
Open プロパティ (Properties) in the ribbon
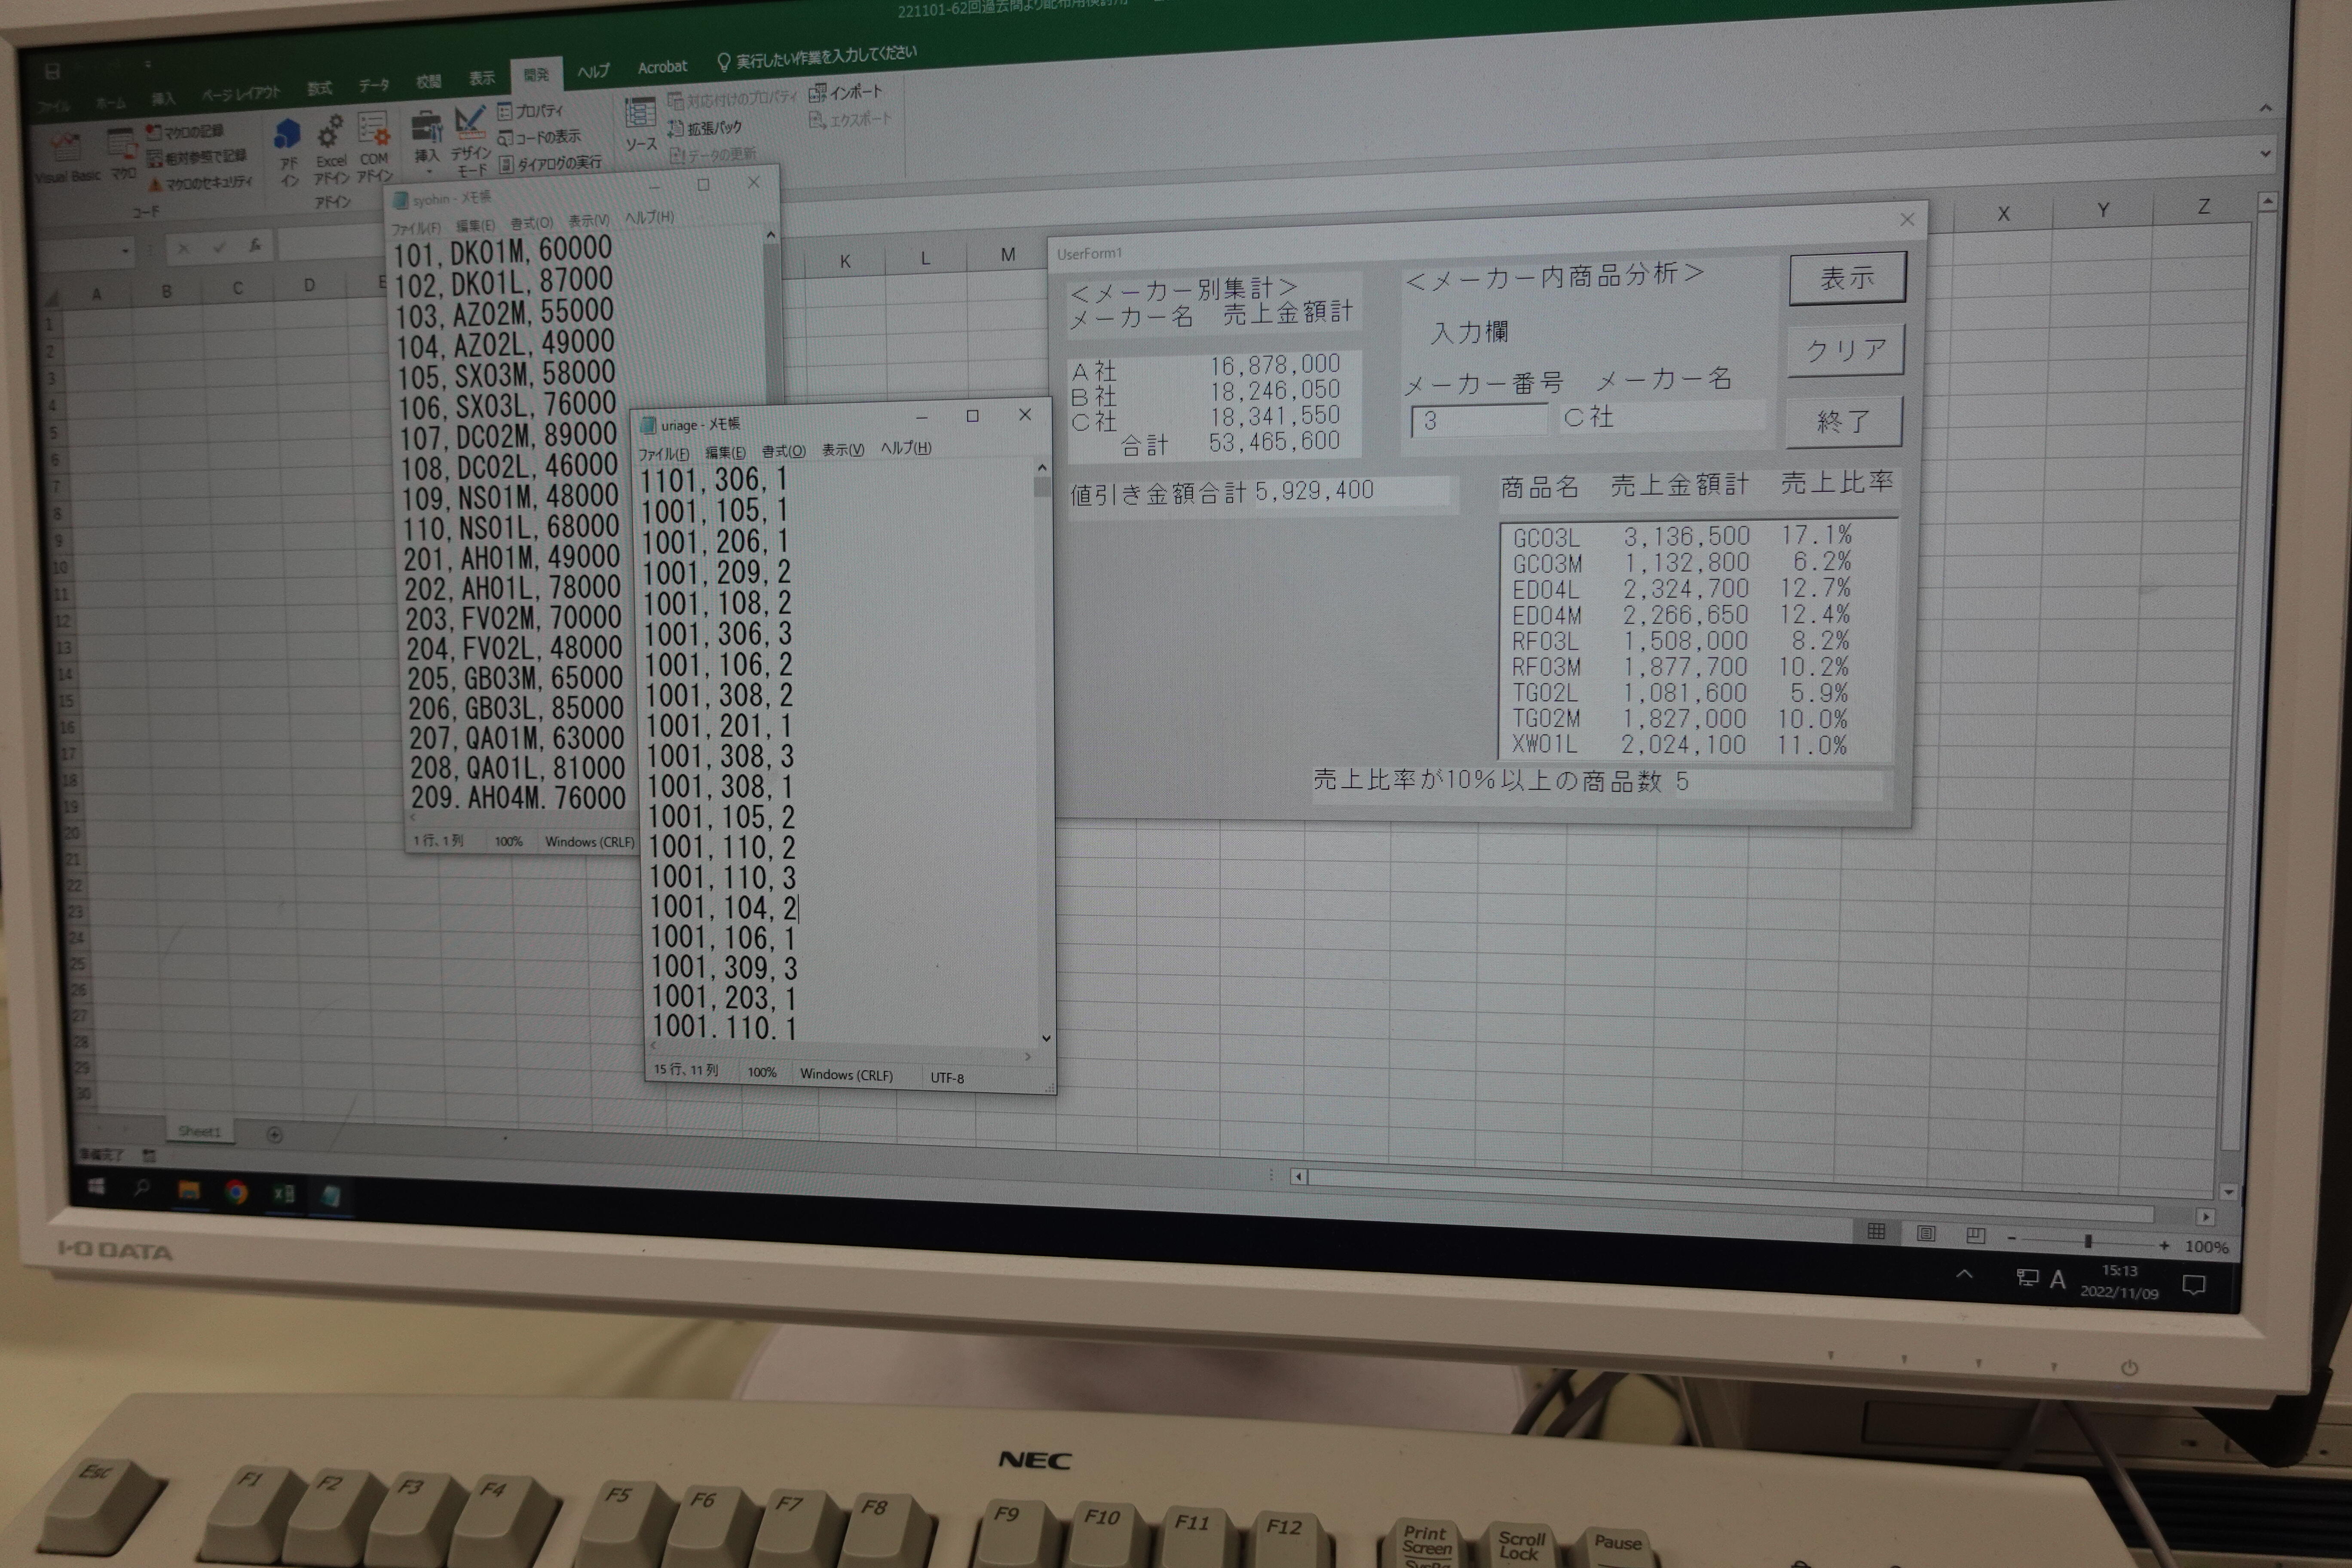tap(531, 111)
